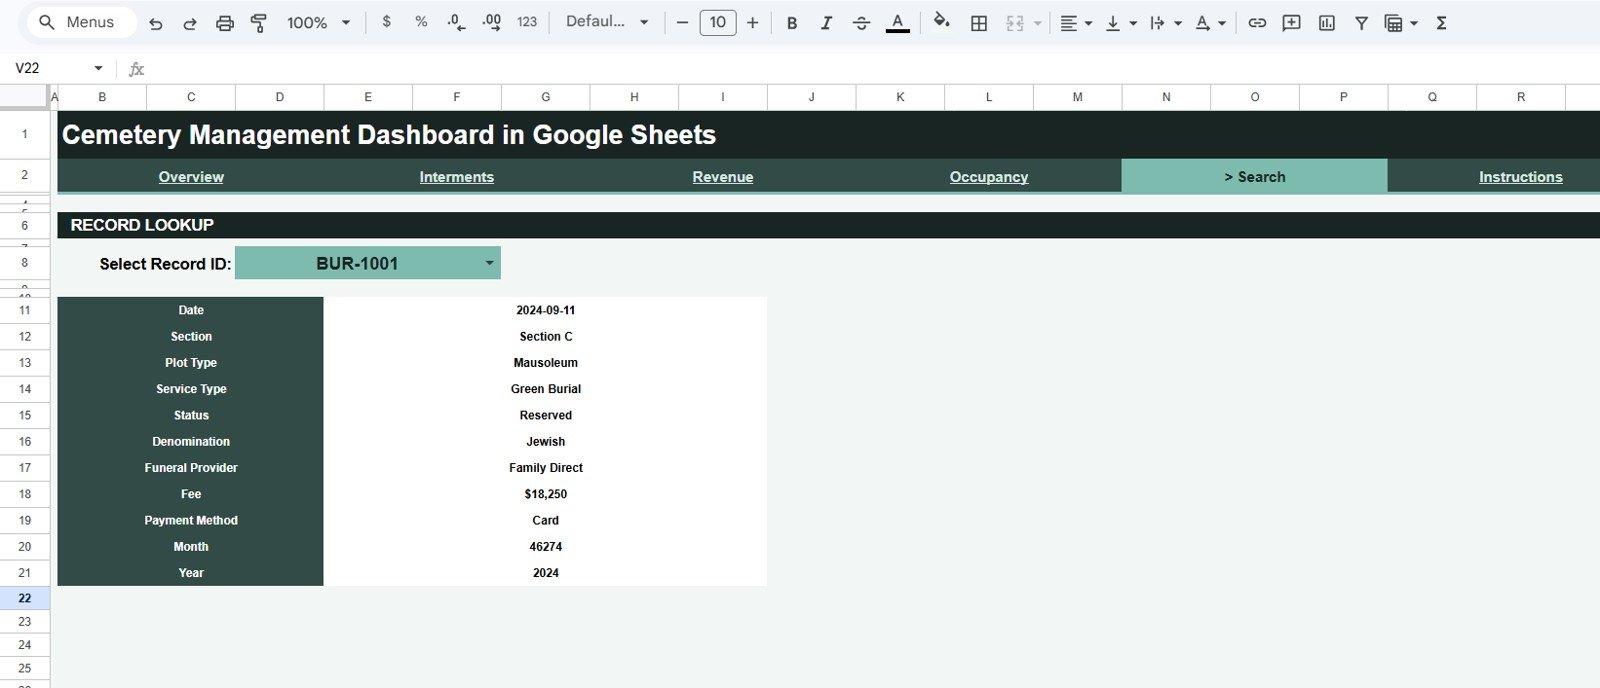The height and width of the screenshot is (688, 1600).
Task: Select column N header
Action: [x=1166, y=97]
